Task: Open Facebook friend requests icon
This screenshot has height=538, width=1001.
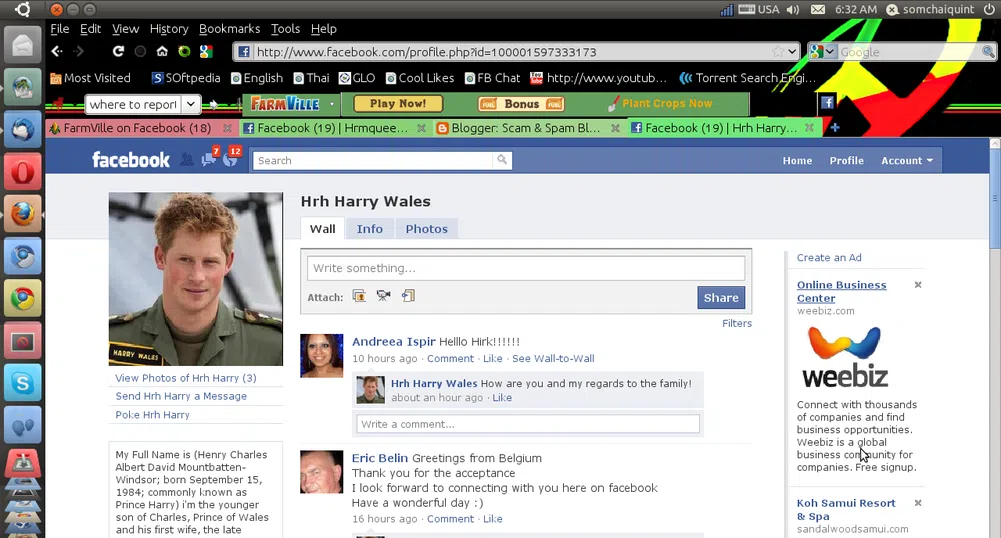Action: 186,160
